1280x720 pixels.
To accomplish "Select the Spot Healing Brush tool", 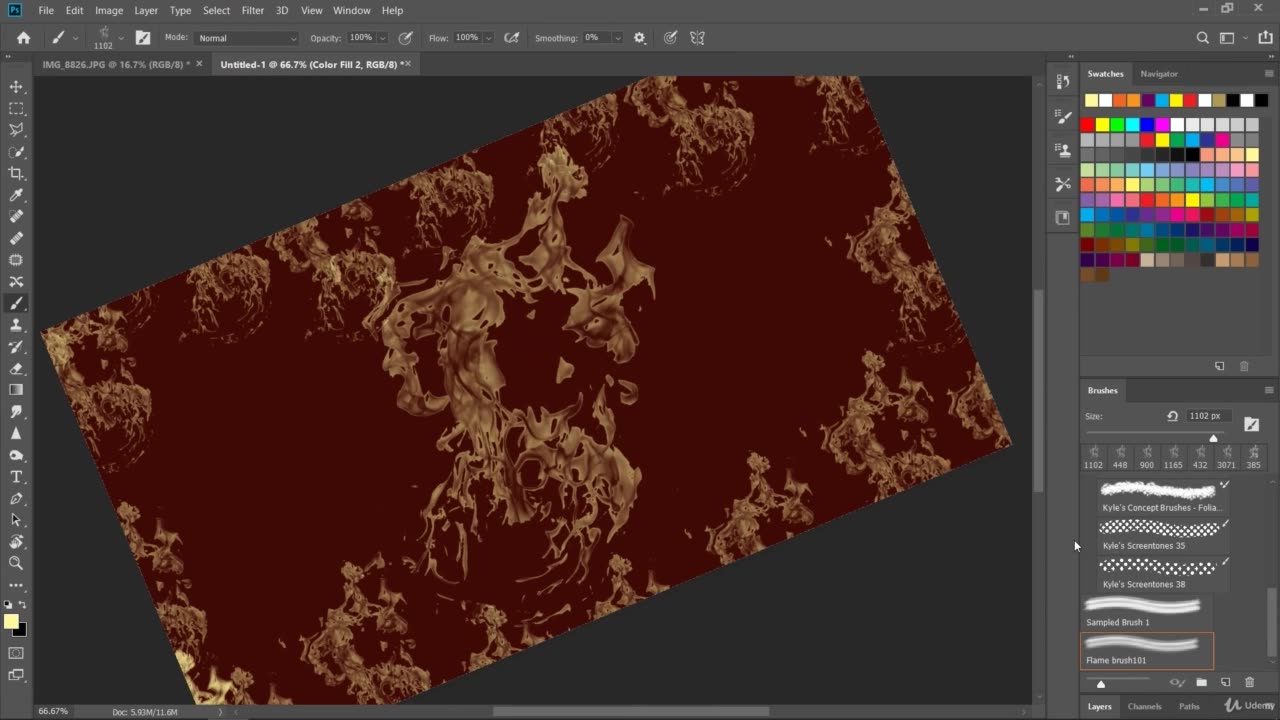I will tap(16, 217).
